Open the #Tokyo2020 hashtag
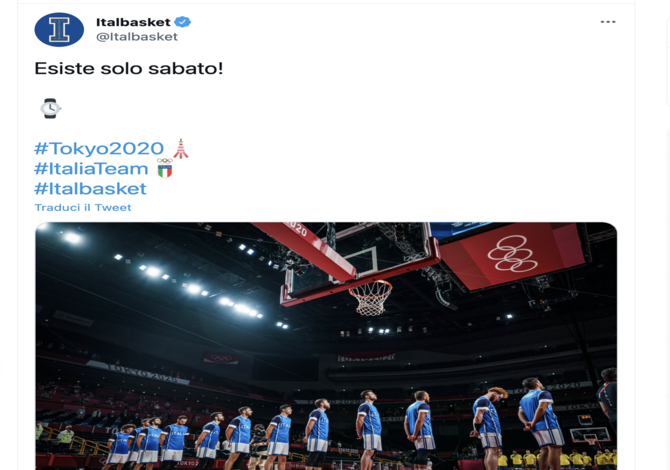The height and width of the screenshot is (470, 670). pyautogui.click(x=99, y=148)
